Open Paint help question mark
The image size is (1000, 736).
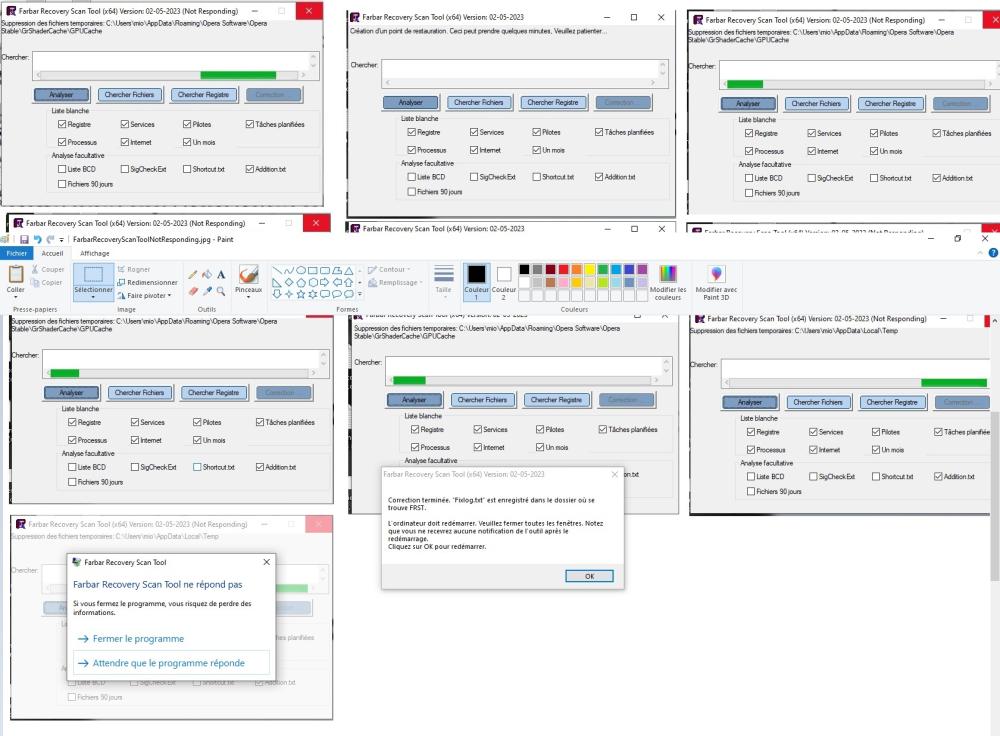[993, 253]
